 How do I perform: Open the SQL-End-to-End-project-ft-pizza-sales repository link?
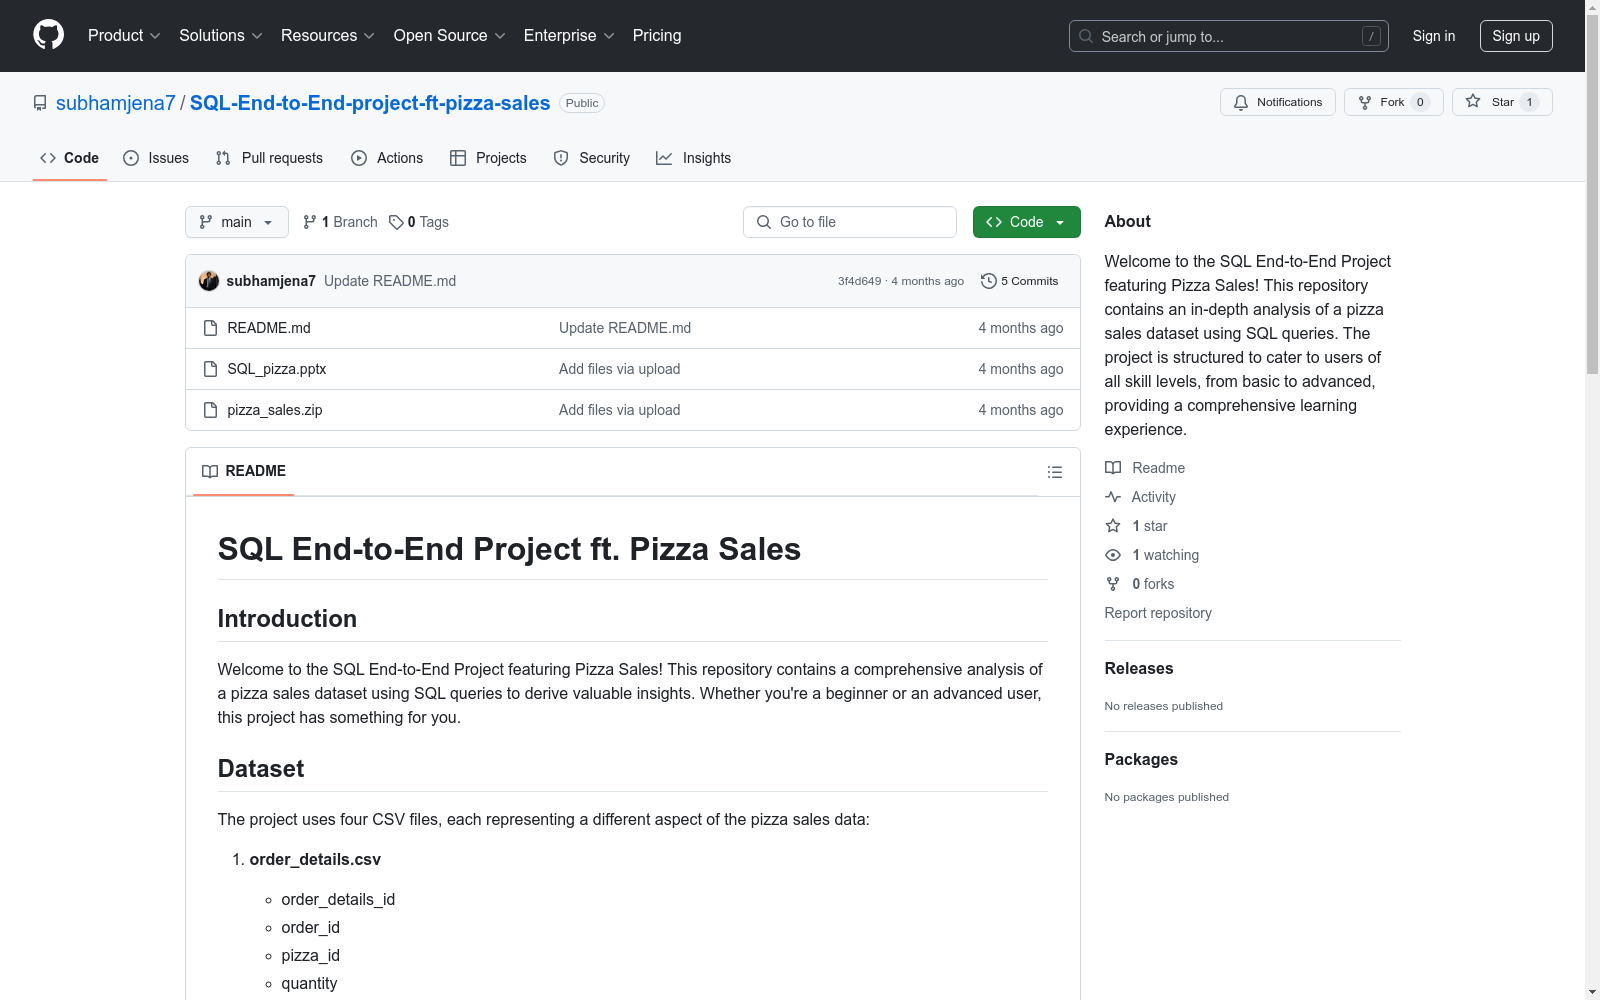click(x=370, y=103)
